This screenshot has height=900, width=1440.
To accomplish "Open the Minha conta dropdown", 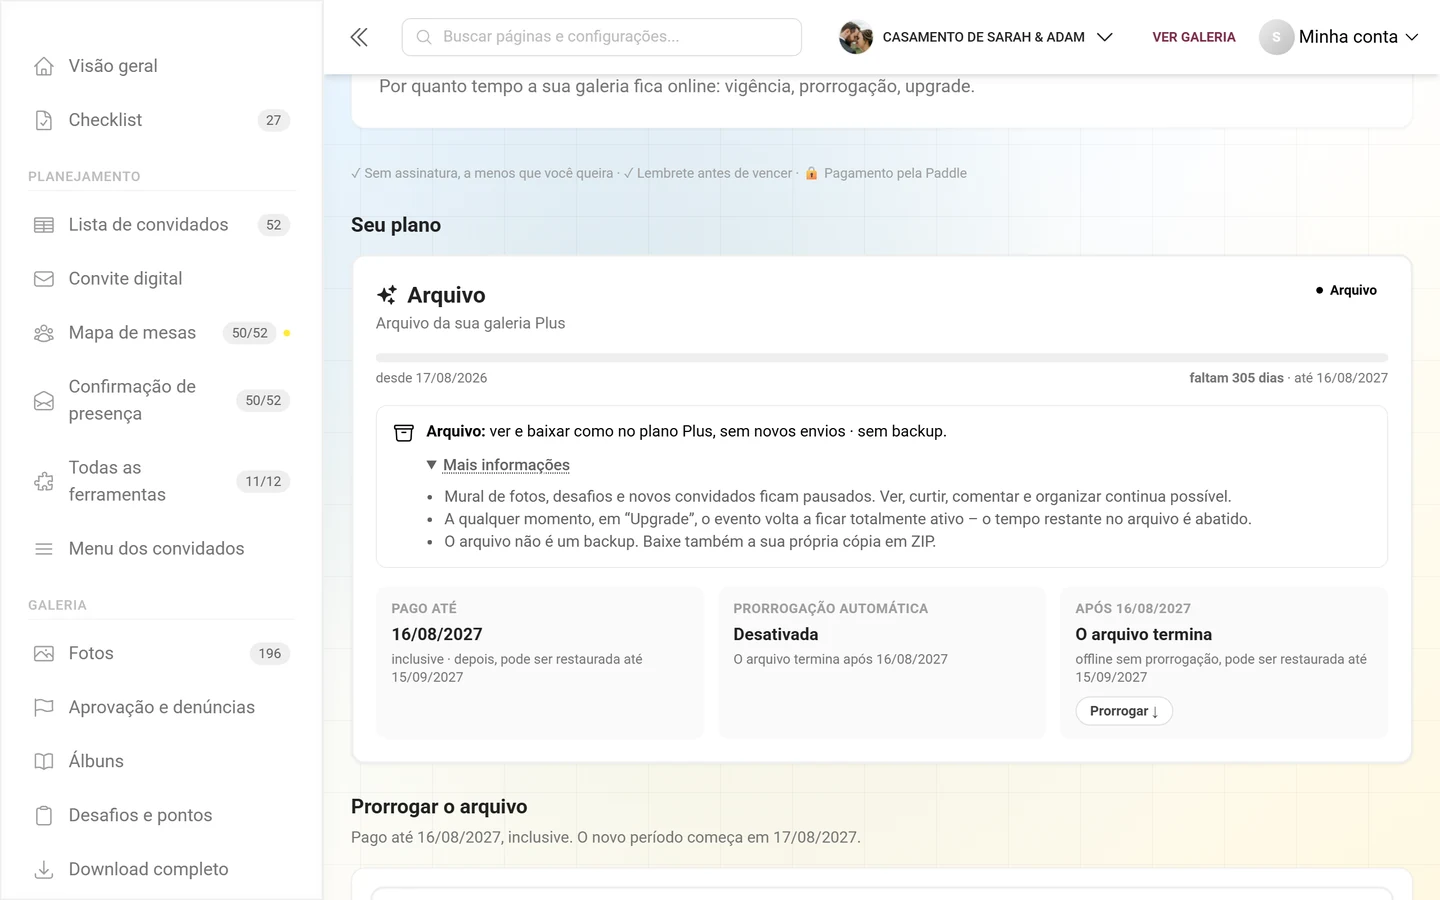I will (1339, 37).
